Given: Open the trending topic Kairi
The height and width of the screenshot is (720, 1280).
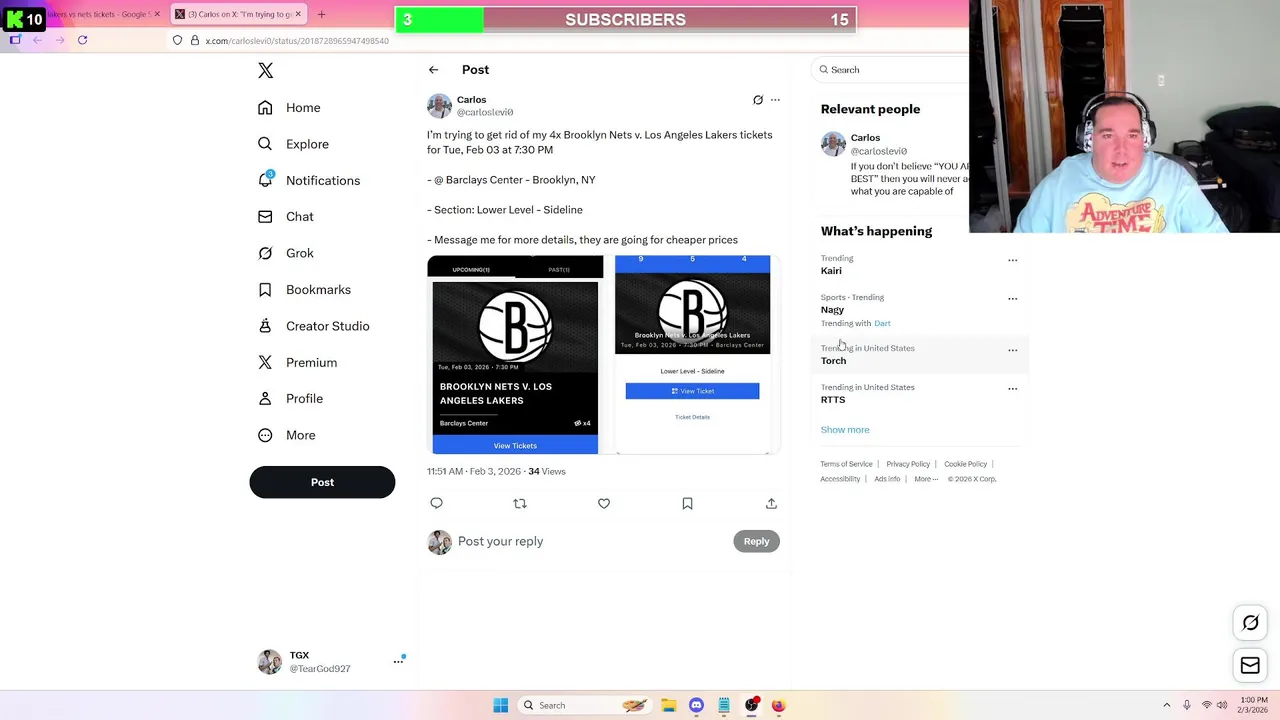Looking at the screenshot, I should click(831, 271).
